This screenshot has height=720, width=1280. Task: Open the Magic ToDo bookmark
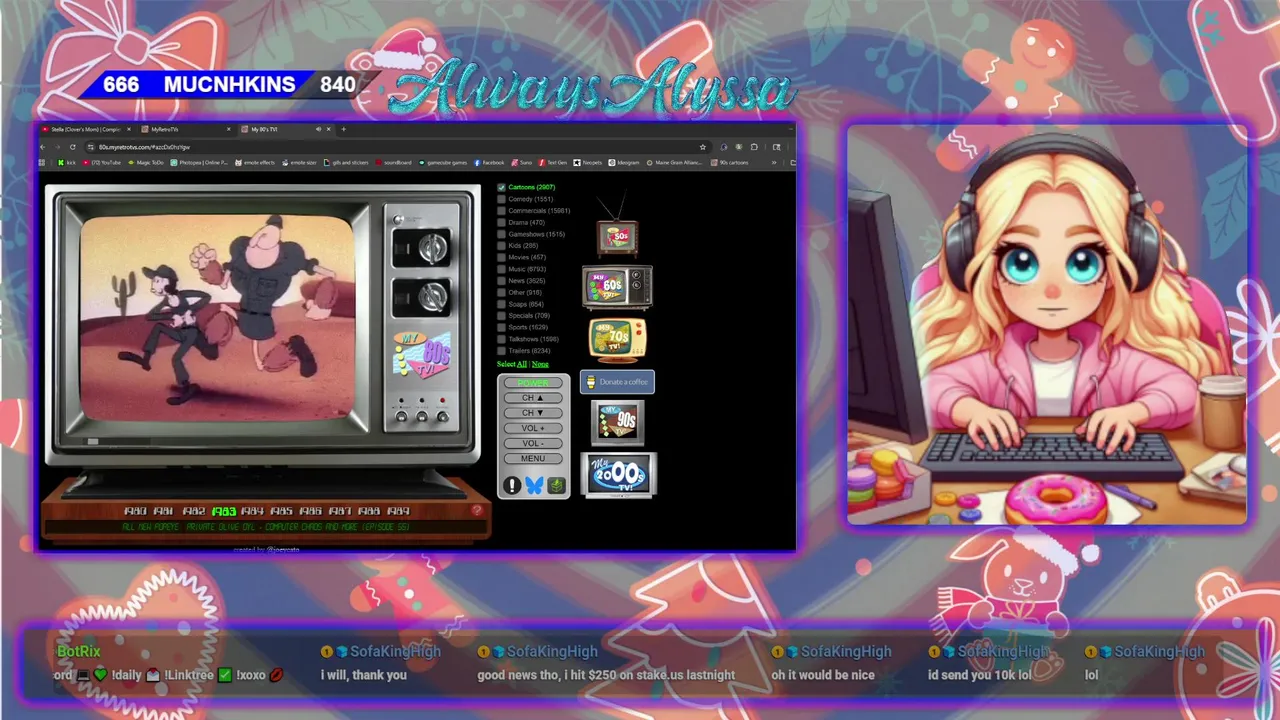coord(146,162)
